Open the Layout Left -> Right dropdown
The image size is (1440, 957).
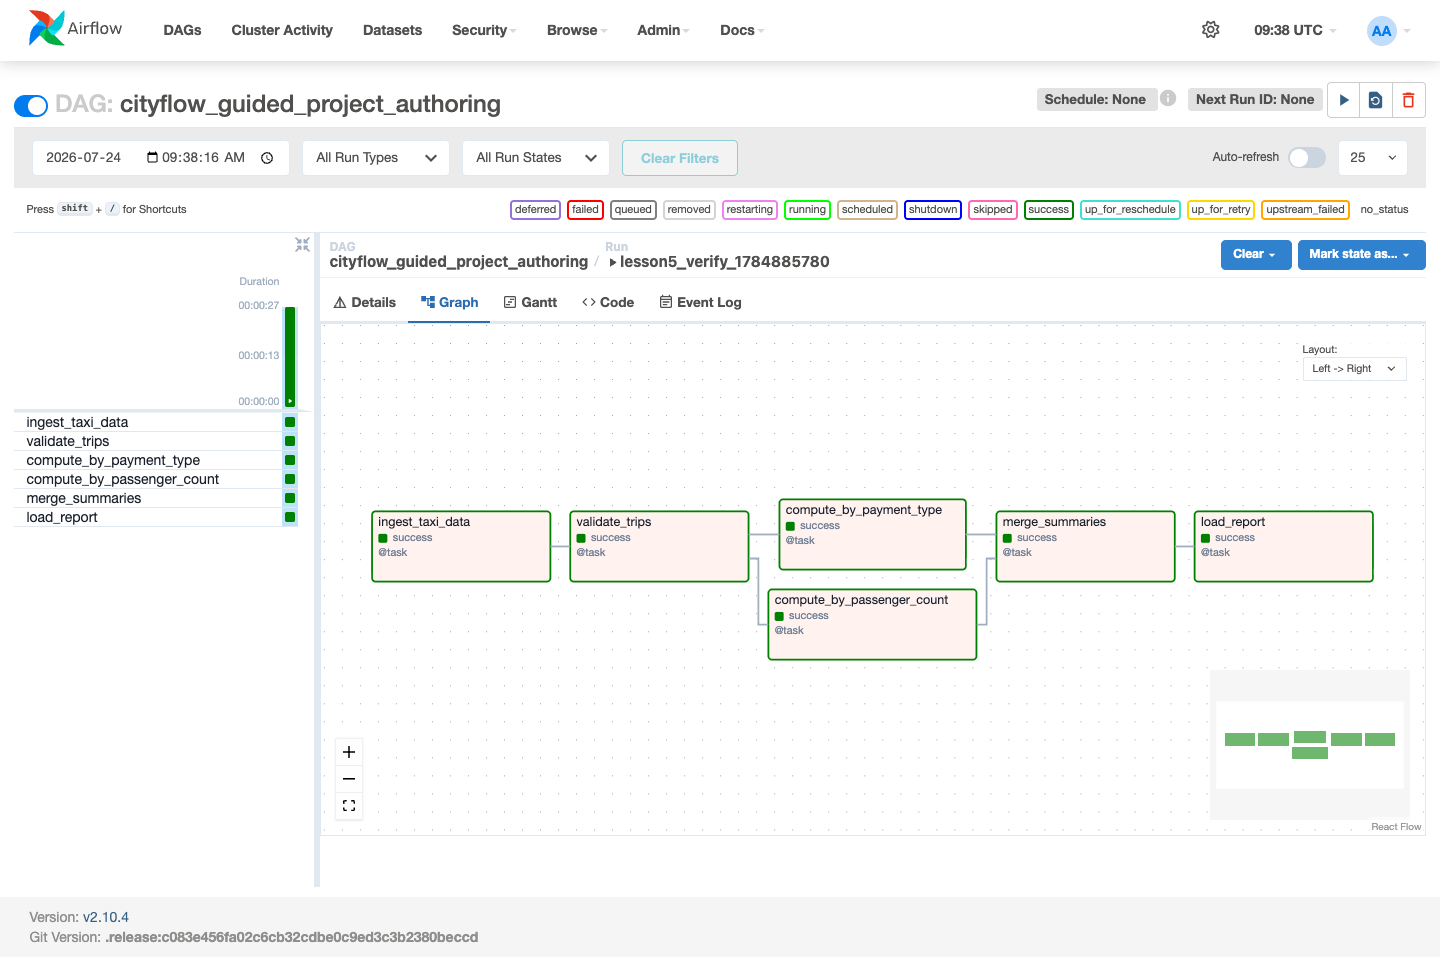tap(1354, 369)
